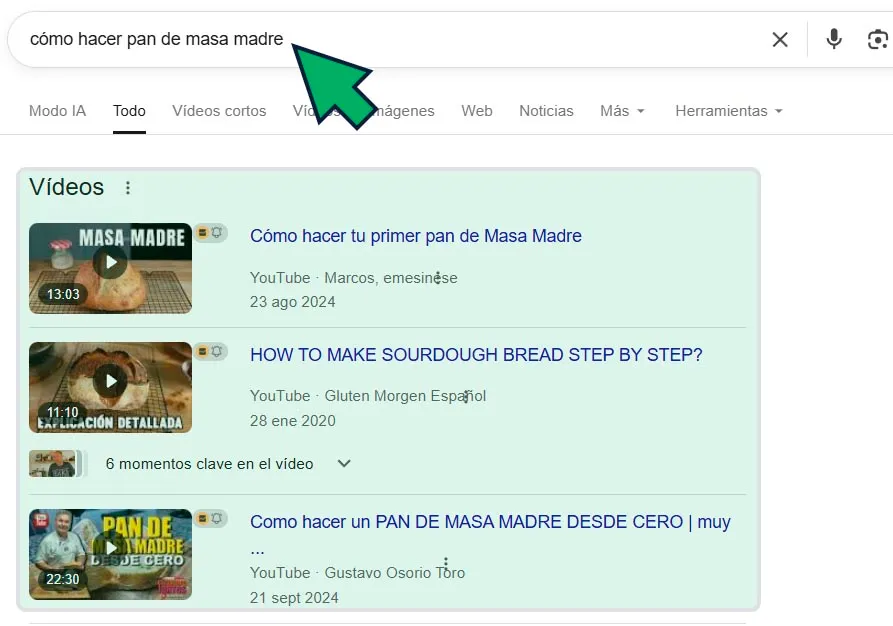Image resolution: width=893 pixels, height=626 pixels.
Task: Click the key moments badge on the first video
Action: pyautogui.click(x=212, y=233)
